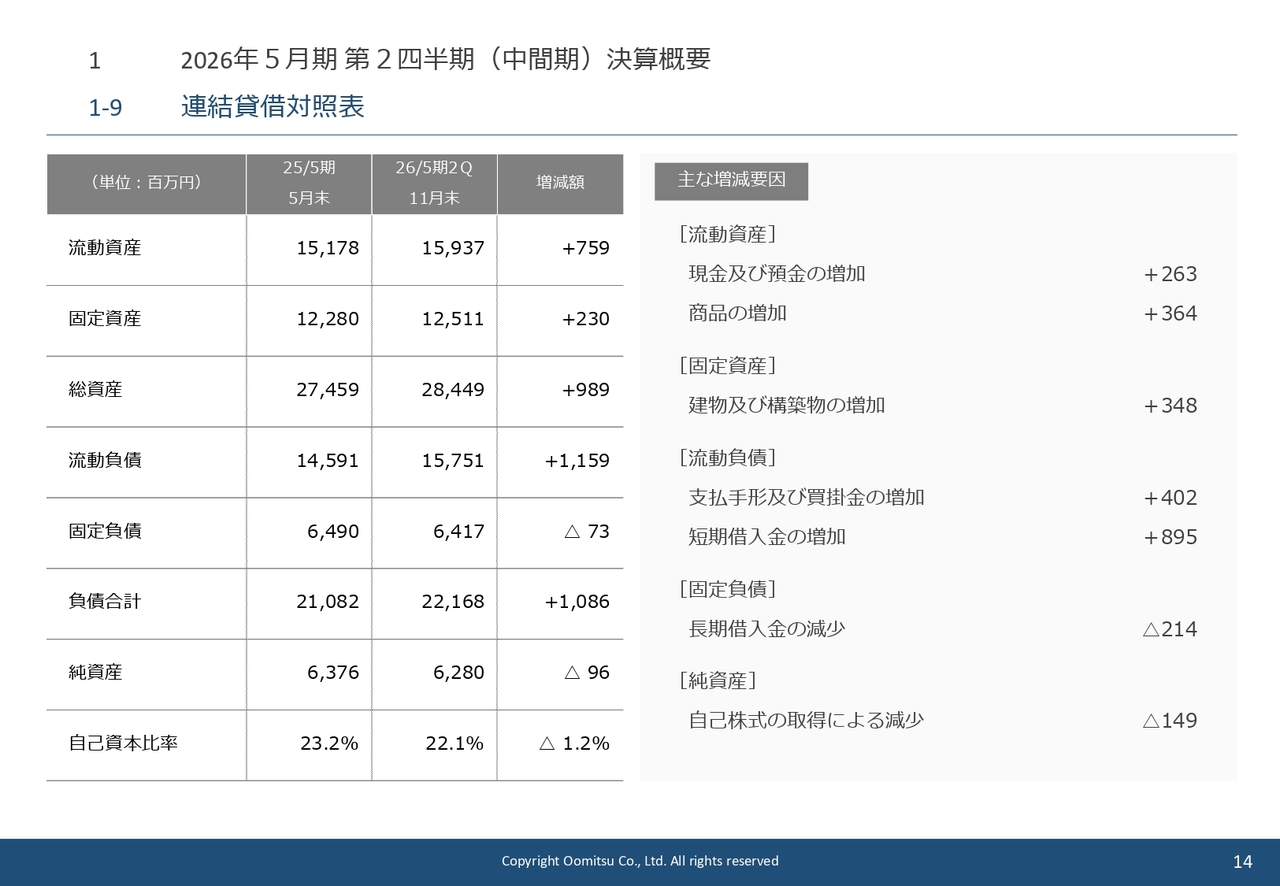Click the 25/5期 5月末 column header

click(309, 183)
